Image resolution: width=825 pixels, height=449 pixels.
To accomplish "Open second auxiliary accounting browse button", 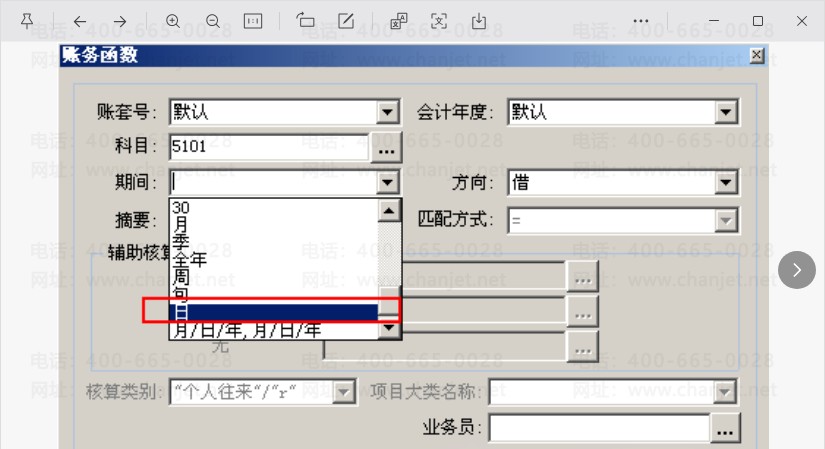I will click(x=583, y=313).
